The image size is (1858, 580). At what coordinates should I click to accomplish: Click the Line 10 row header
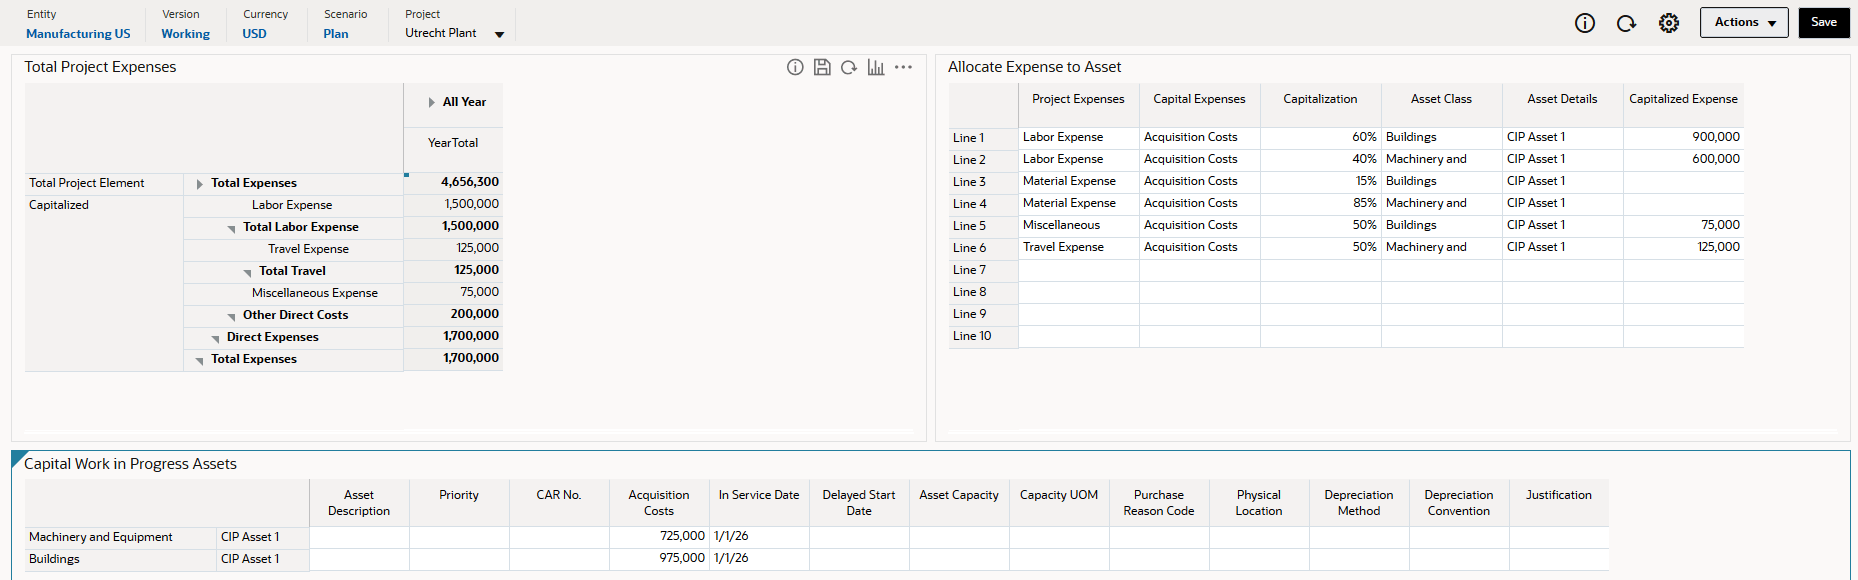click(983, 336)
